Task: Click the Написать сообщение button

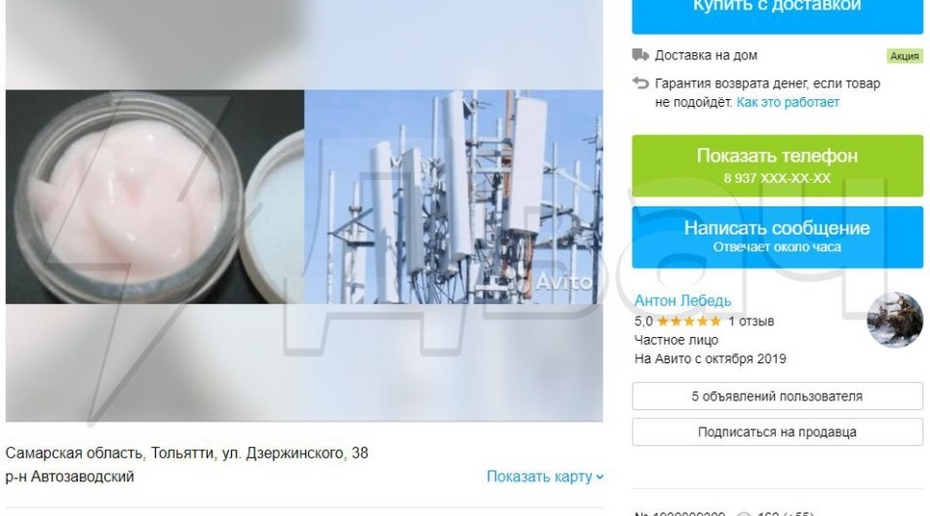Action: point(777,237)
